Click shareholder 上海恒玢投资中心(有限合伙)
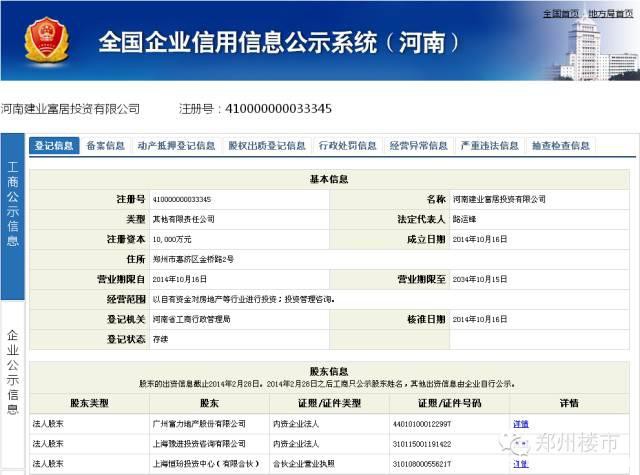640x475 pixels. (x=206, y=464)
